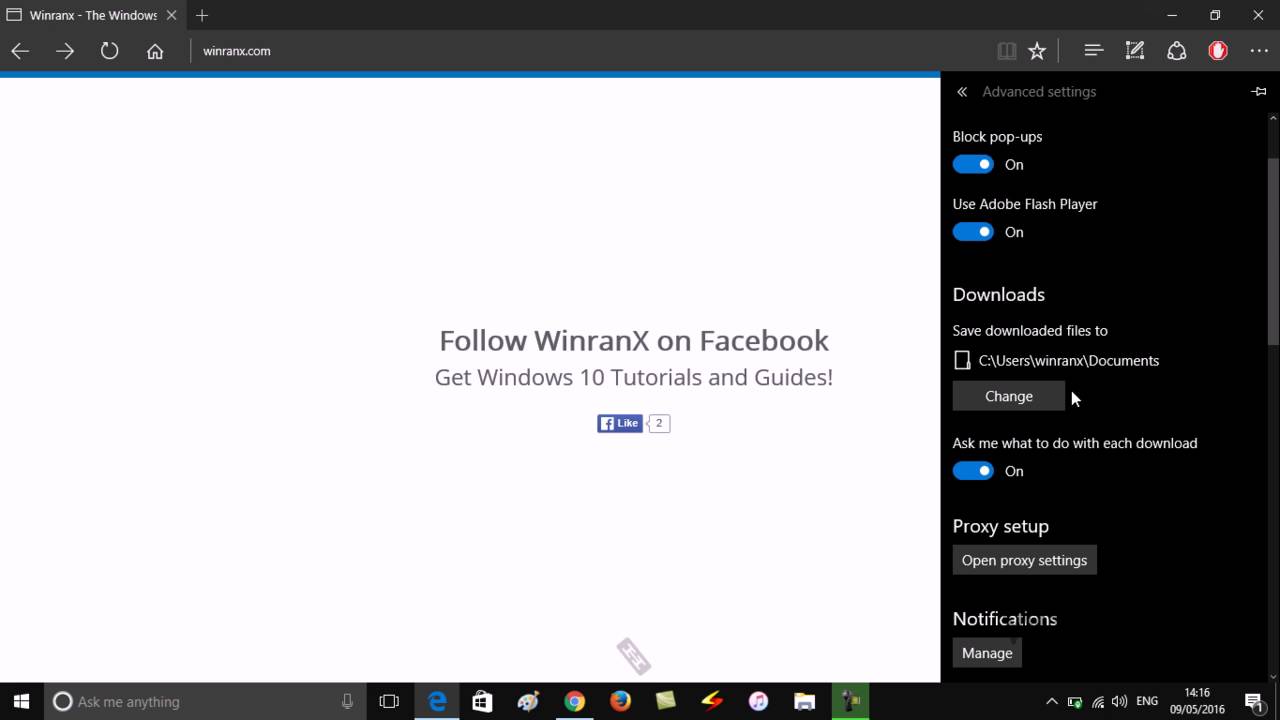
Task: Click the ENG language indicator
Action: coord(1147,701)
